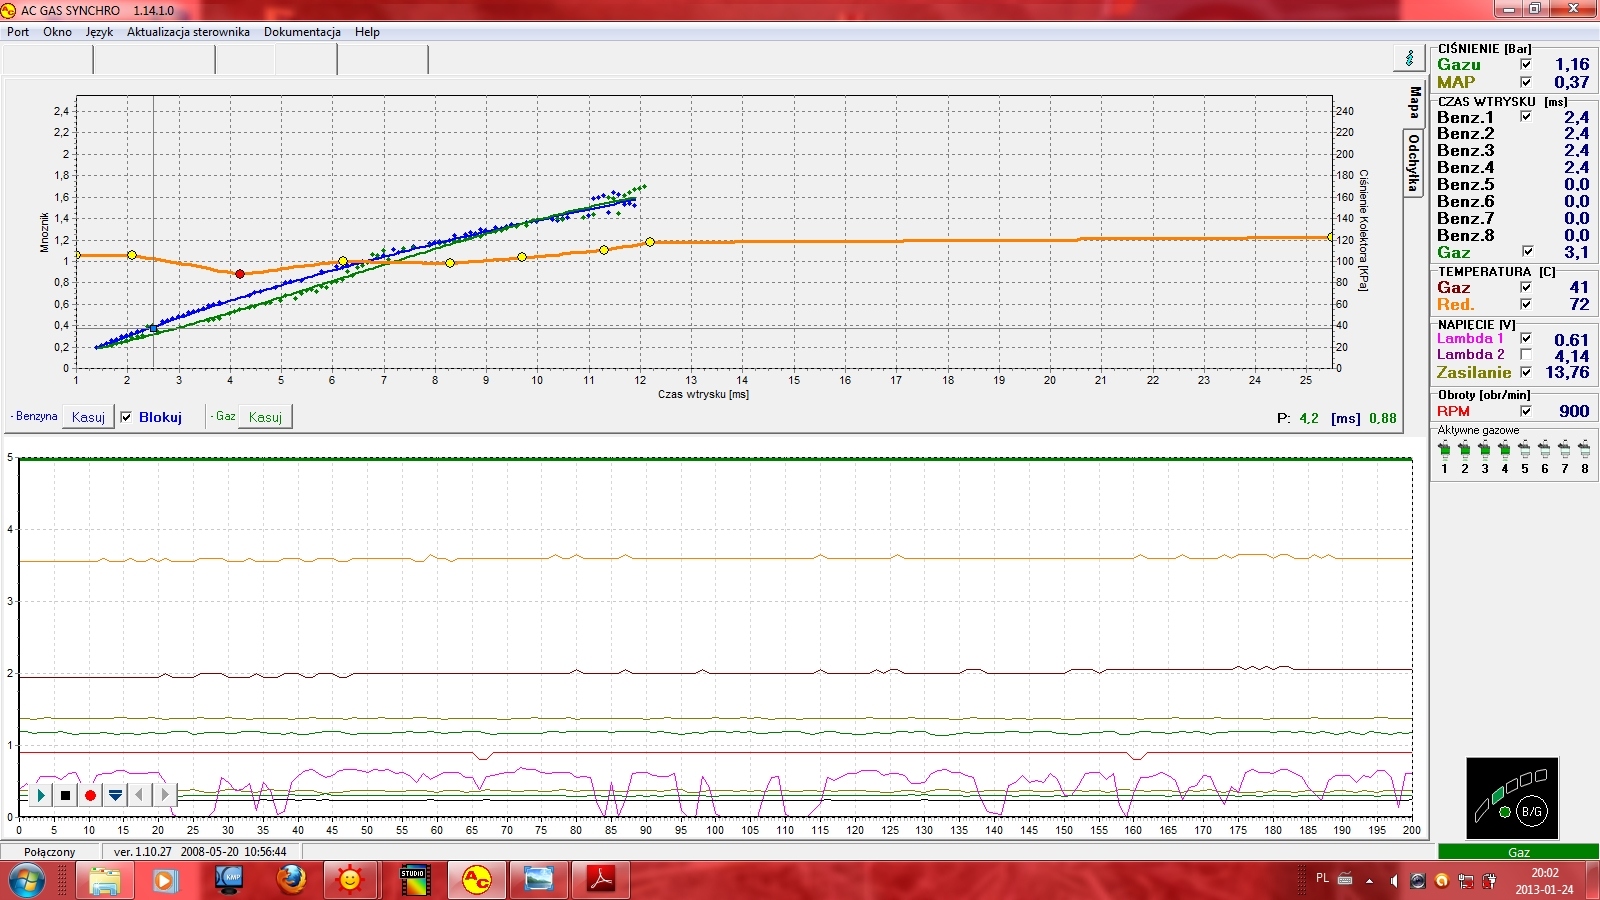The height and width of the screenshot is (900, 1600).
Task: Open the Język menu
Action: [x=99, y=32]
